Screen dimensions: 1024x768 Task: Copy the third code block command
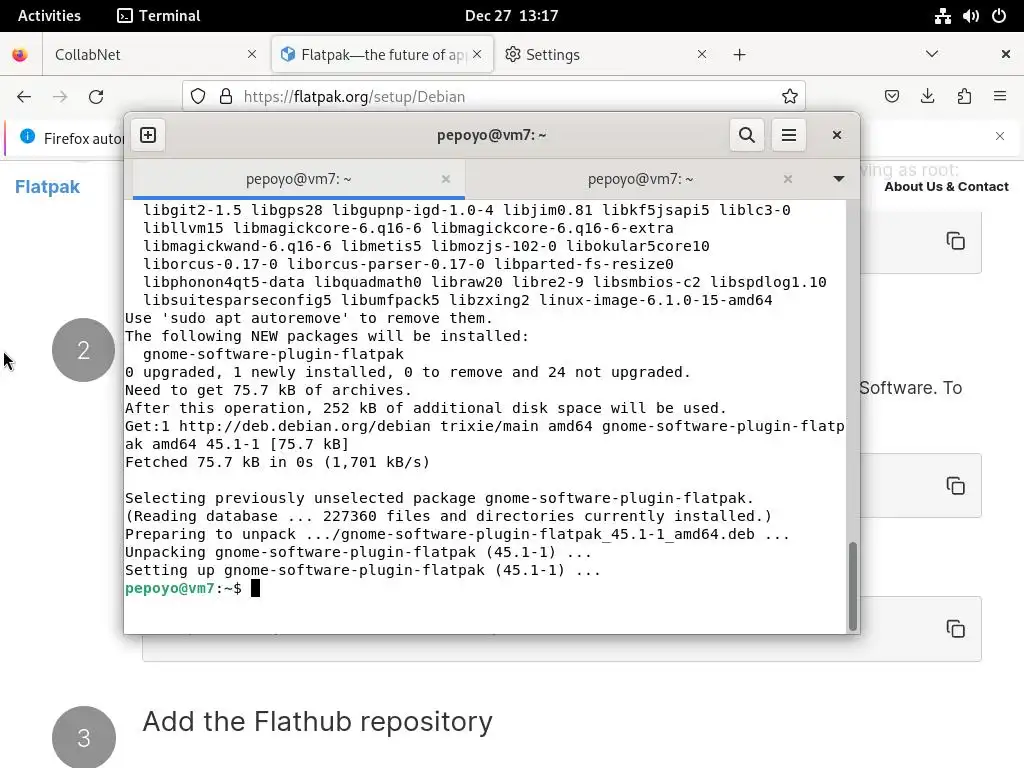tap(955, 629)
